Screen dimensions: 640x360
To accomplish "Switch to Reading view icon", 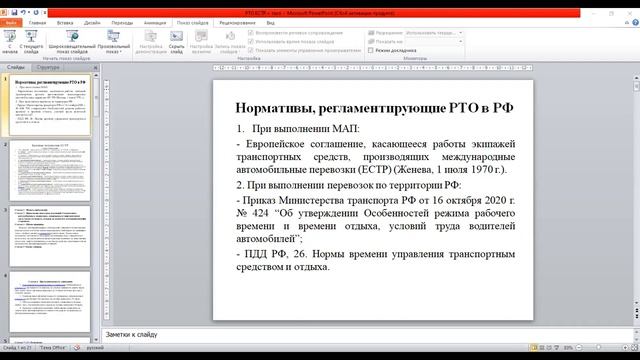I will click(549, 348).
